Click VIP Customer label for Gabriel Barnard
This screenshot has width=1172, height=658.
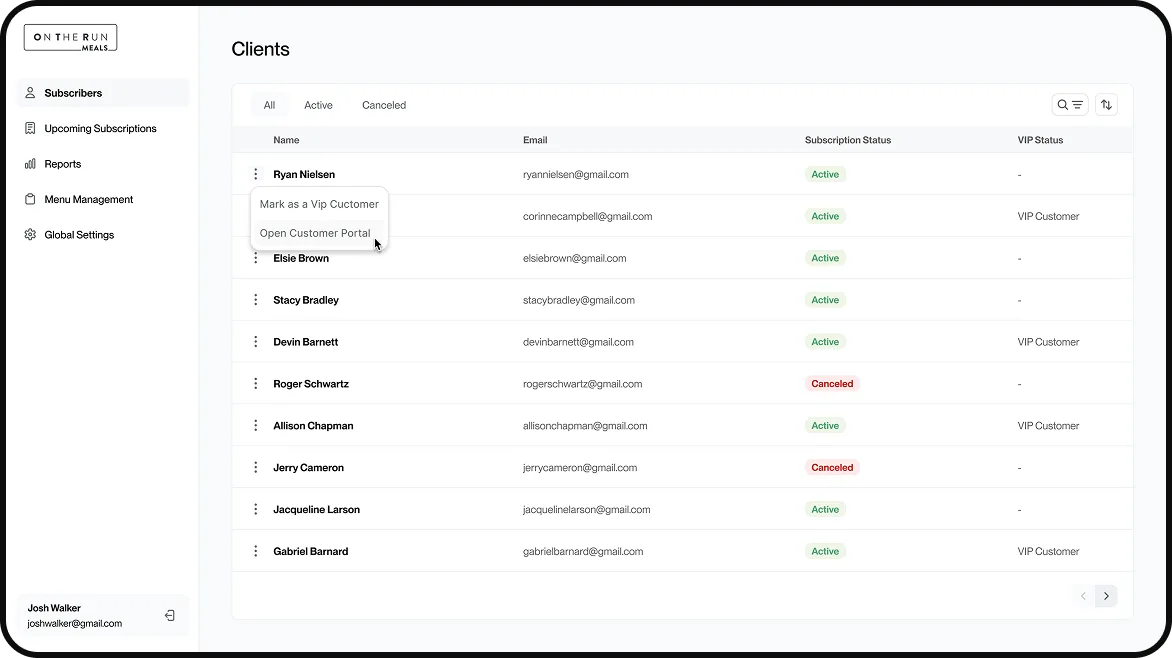point(1048,551)
